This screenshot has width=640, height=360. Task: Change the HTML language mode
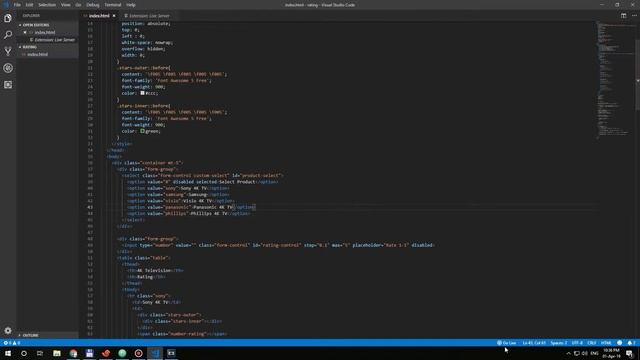click(x=606, y=343)
